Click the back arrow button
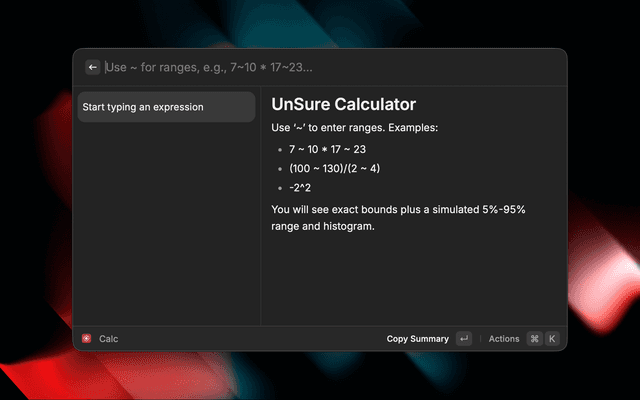This screenshot has width=640, height=400. pos(93,67)
